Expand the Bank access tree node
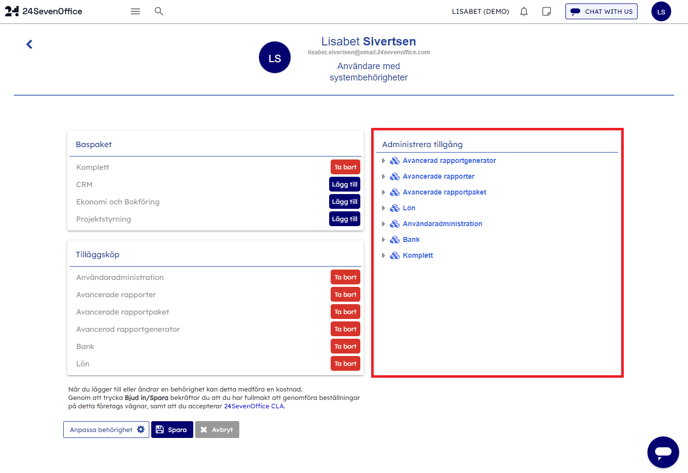Viewport: 688px width, 473px height. 383,240
